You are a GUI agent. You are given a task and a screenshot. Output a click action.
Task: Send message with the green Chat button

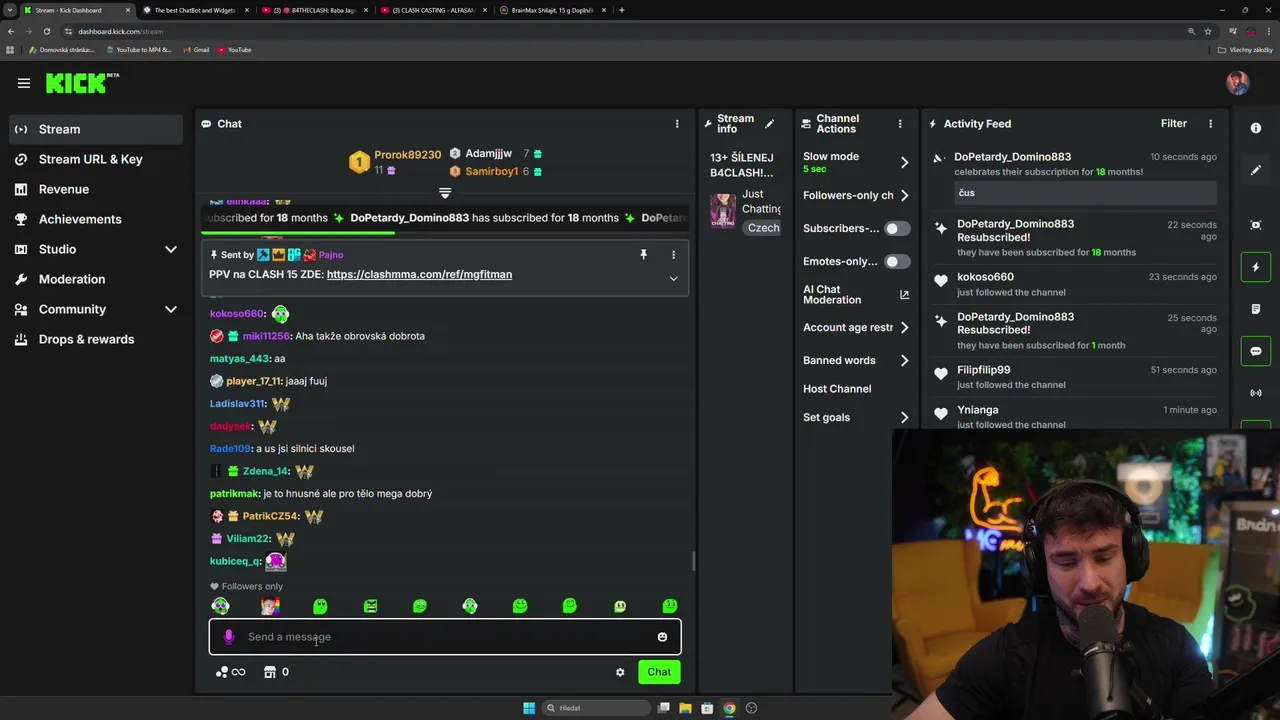point(659,672)
